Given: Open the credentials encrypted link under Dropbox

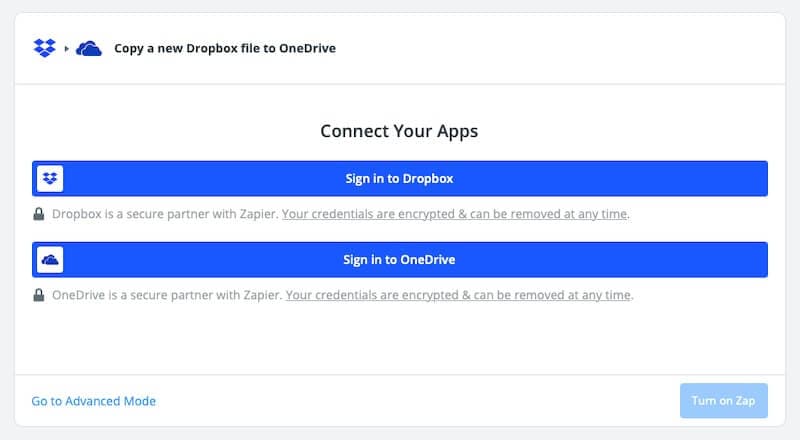Looking at the screenshot, I should (x=455, y=214).
